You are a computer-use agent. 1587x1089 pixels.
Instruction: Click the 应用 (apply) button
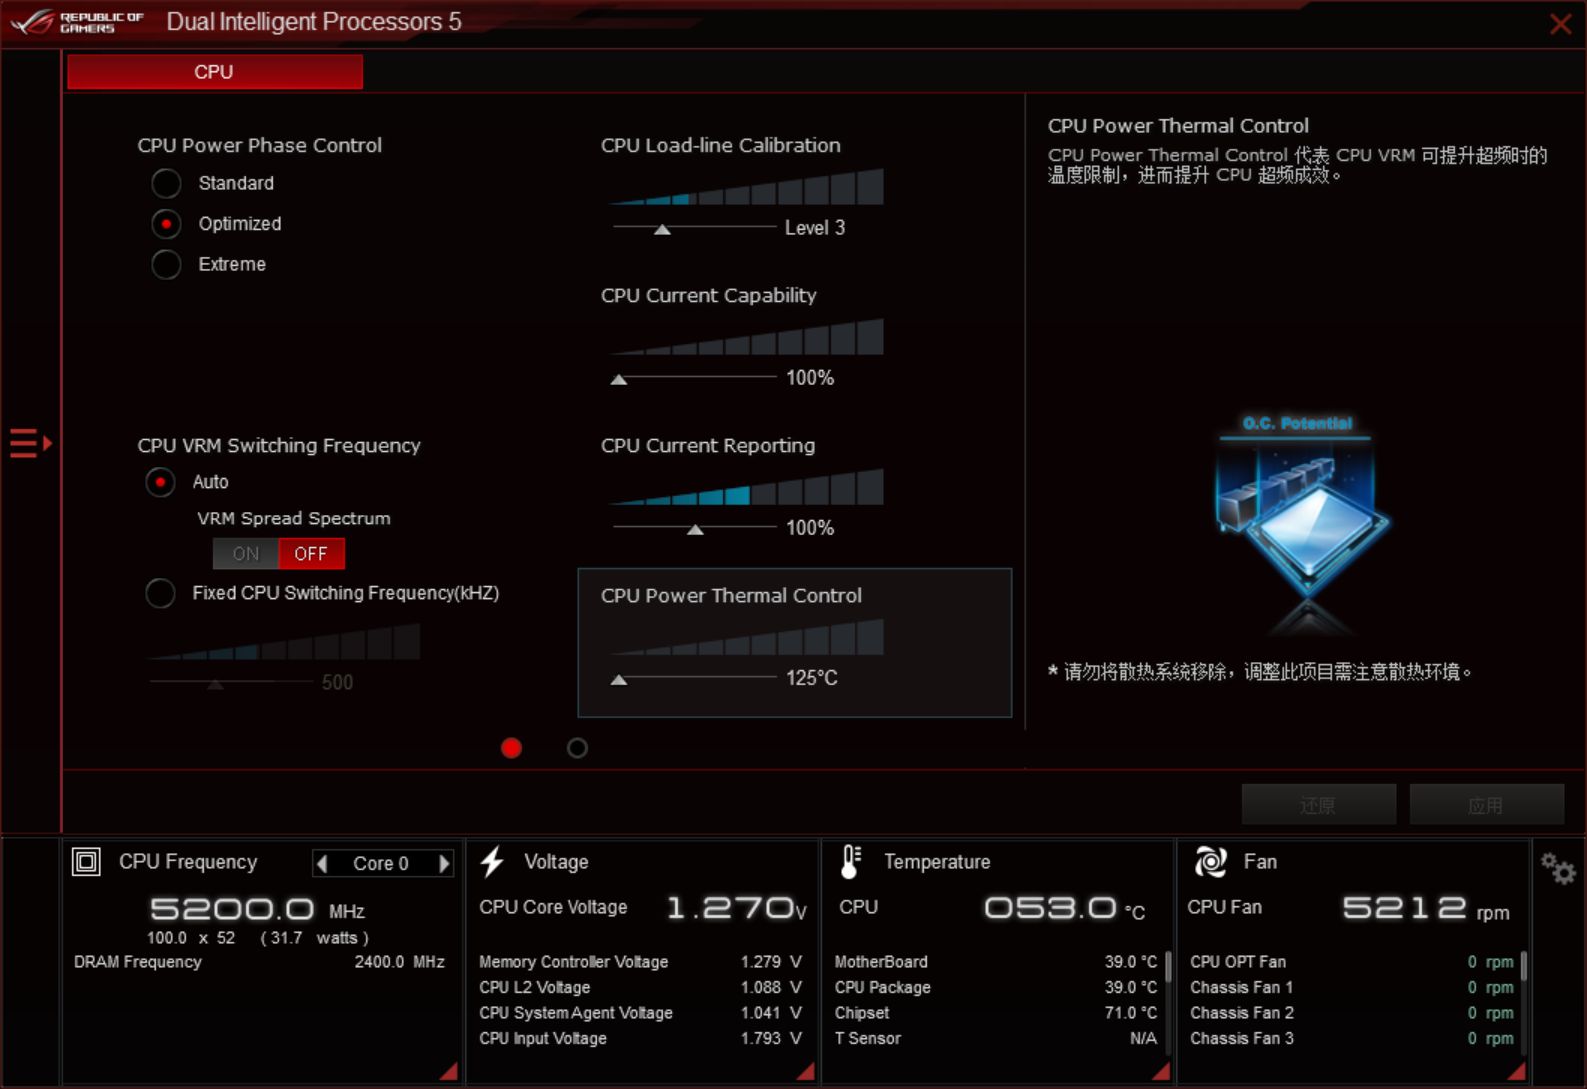[x=1486, y=805]
